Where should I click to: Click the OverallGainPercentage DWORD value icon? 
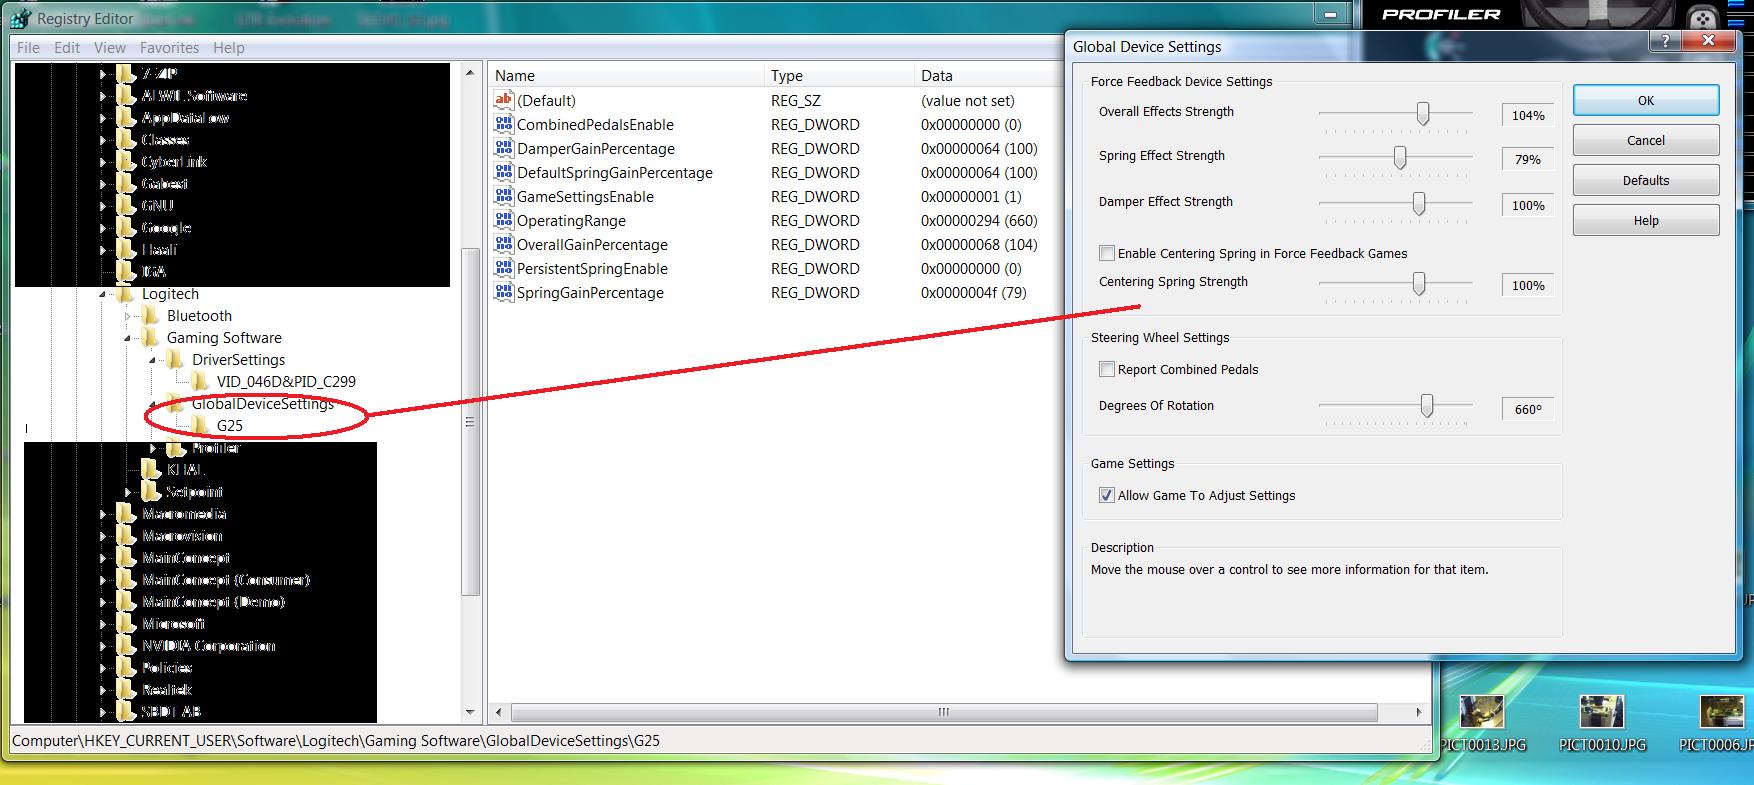point(504,244)
